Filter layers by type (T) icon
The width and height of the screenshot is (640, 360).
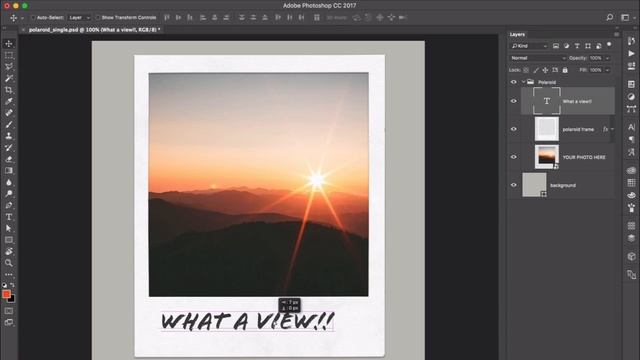click(577, 46)
